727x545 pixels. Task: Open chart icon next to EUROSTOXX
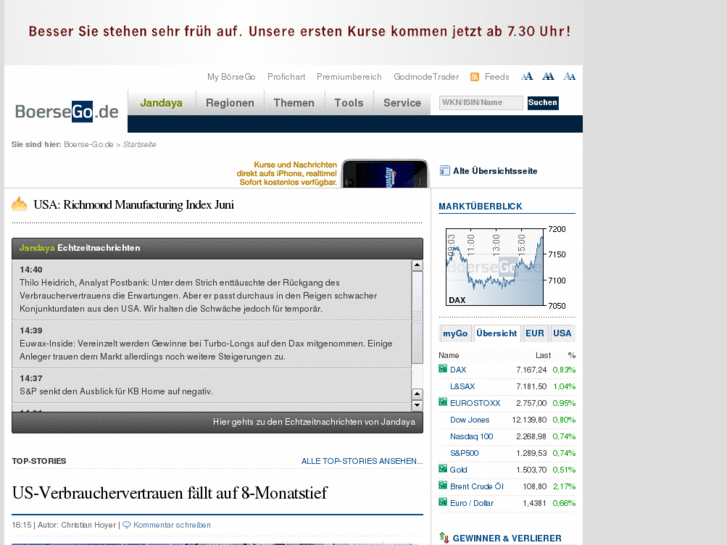tap(443, 402)
